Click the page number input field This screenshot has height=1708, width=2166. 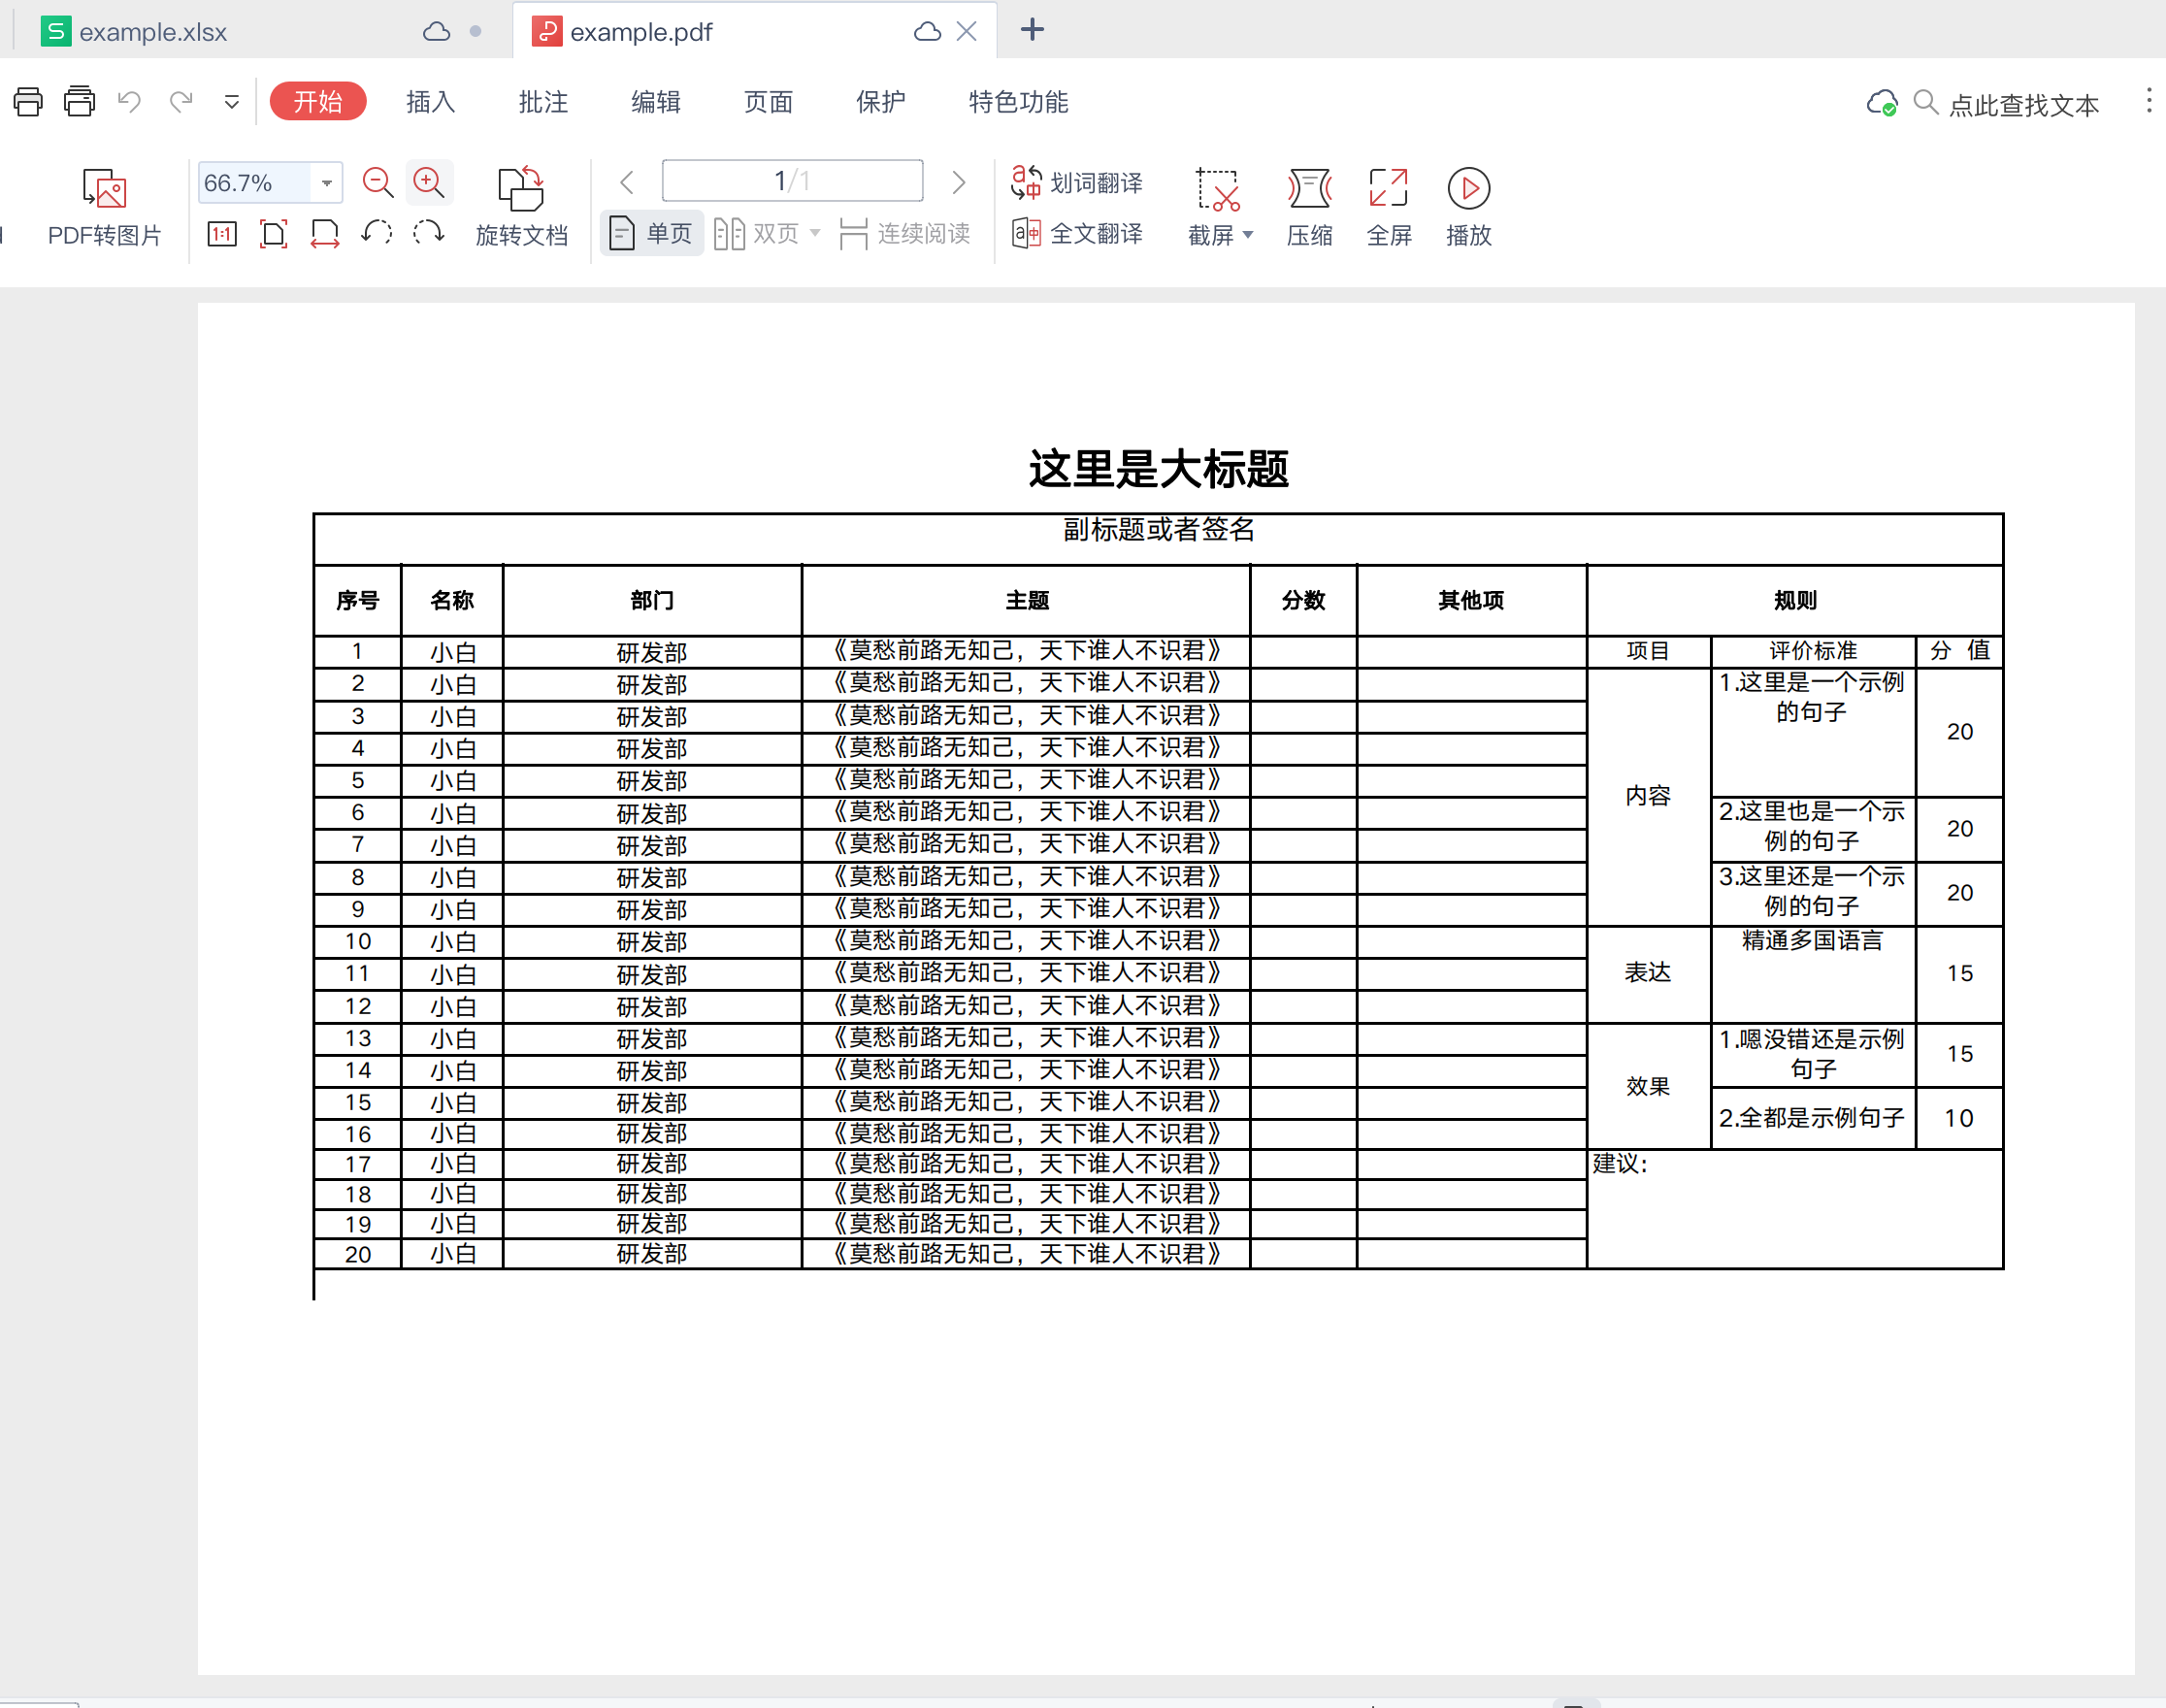[792, 181]
